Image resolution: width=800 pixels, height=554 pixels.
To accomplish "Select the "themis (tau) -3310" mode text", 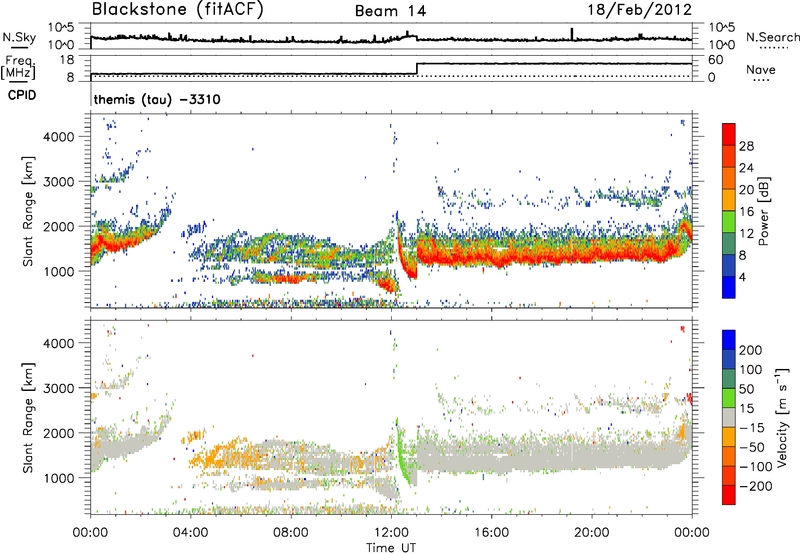I will [157, 99].
